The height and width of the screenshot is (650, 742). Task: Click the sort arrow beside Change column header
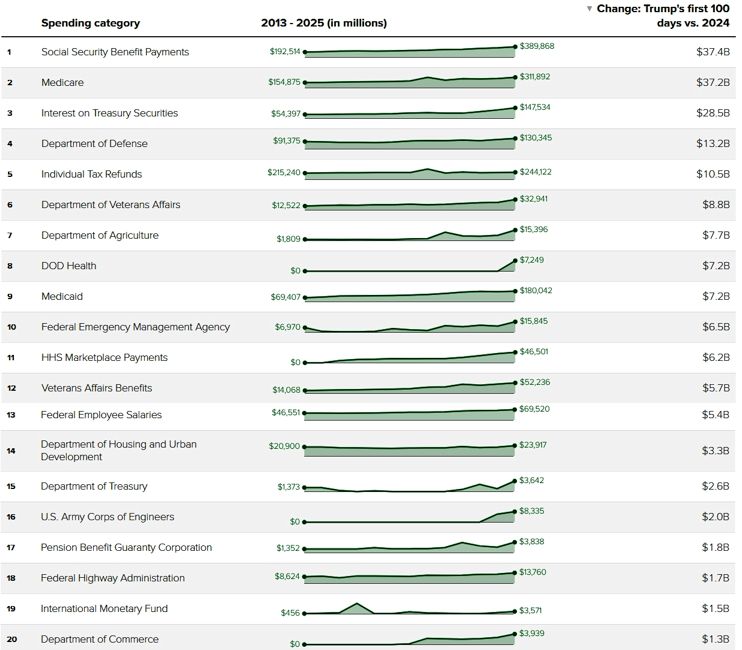pyautogui.click(x=589, y=9)
